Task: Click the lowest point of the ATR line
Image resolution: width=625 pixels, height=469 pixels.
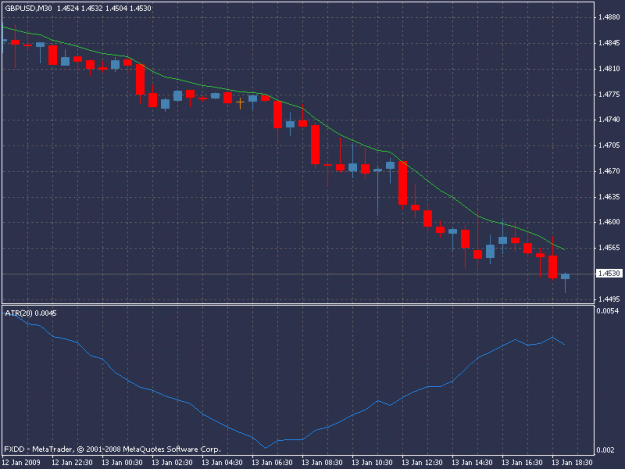Action: 265,448
